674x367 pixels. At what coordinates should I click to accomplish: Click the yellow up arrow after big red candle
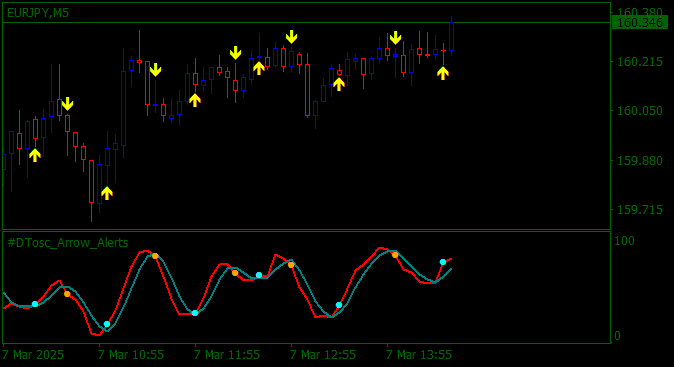(339, 84)
